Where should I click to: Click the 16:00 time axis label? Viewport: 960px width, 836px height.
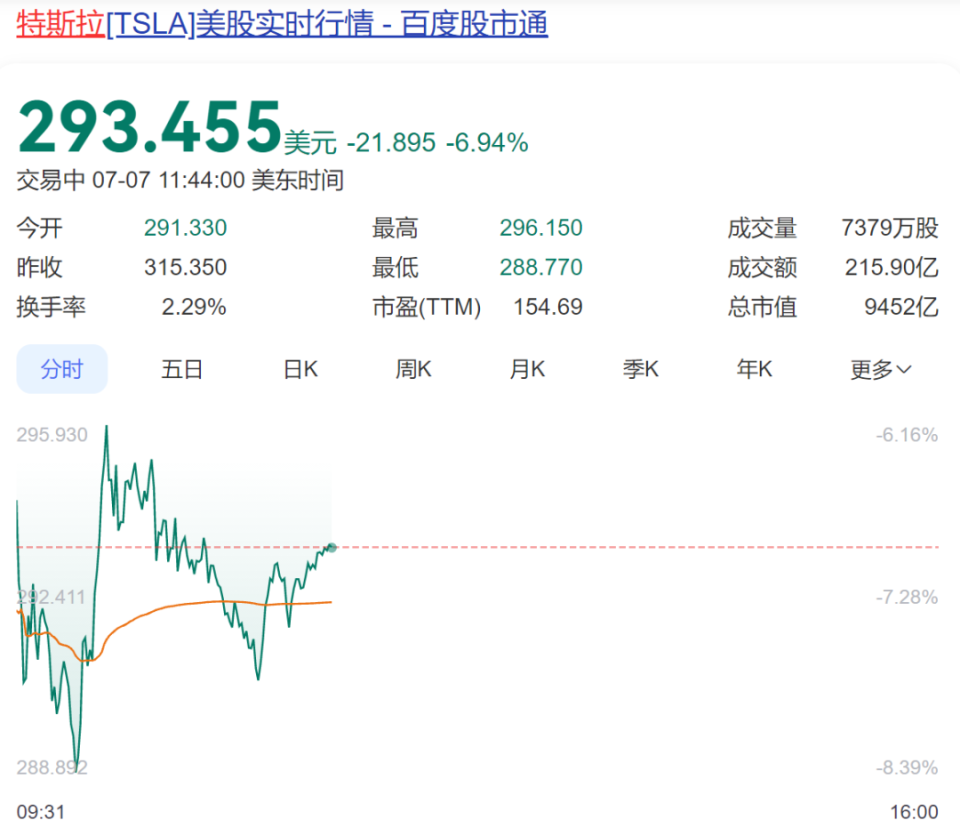point(914,812)
